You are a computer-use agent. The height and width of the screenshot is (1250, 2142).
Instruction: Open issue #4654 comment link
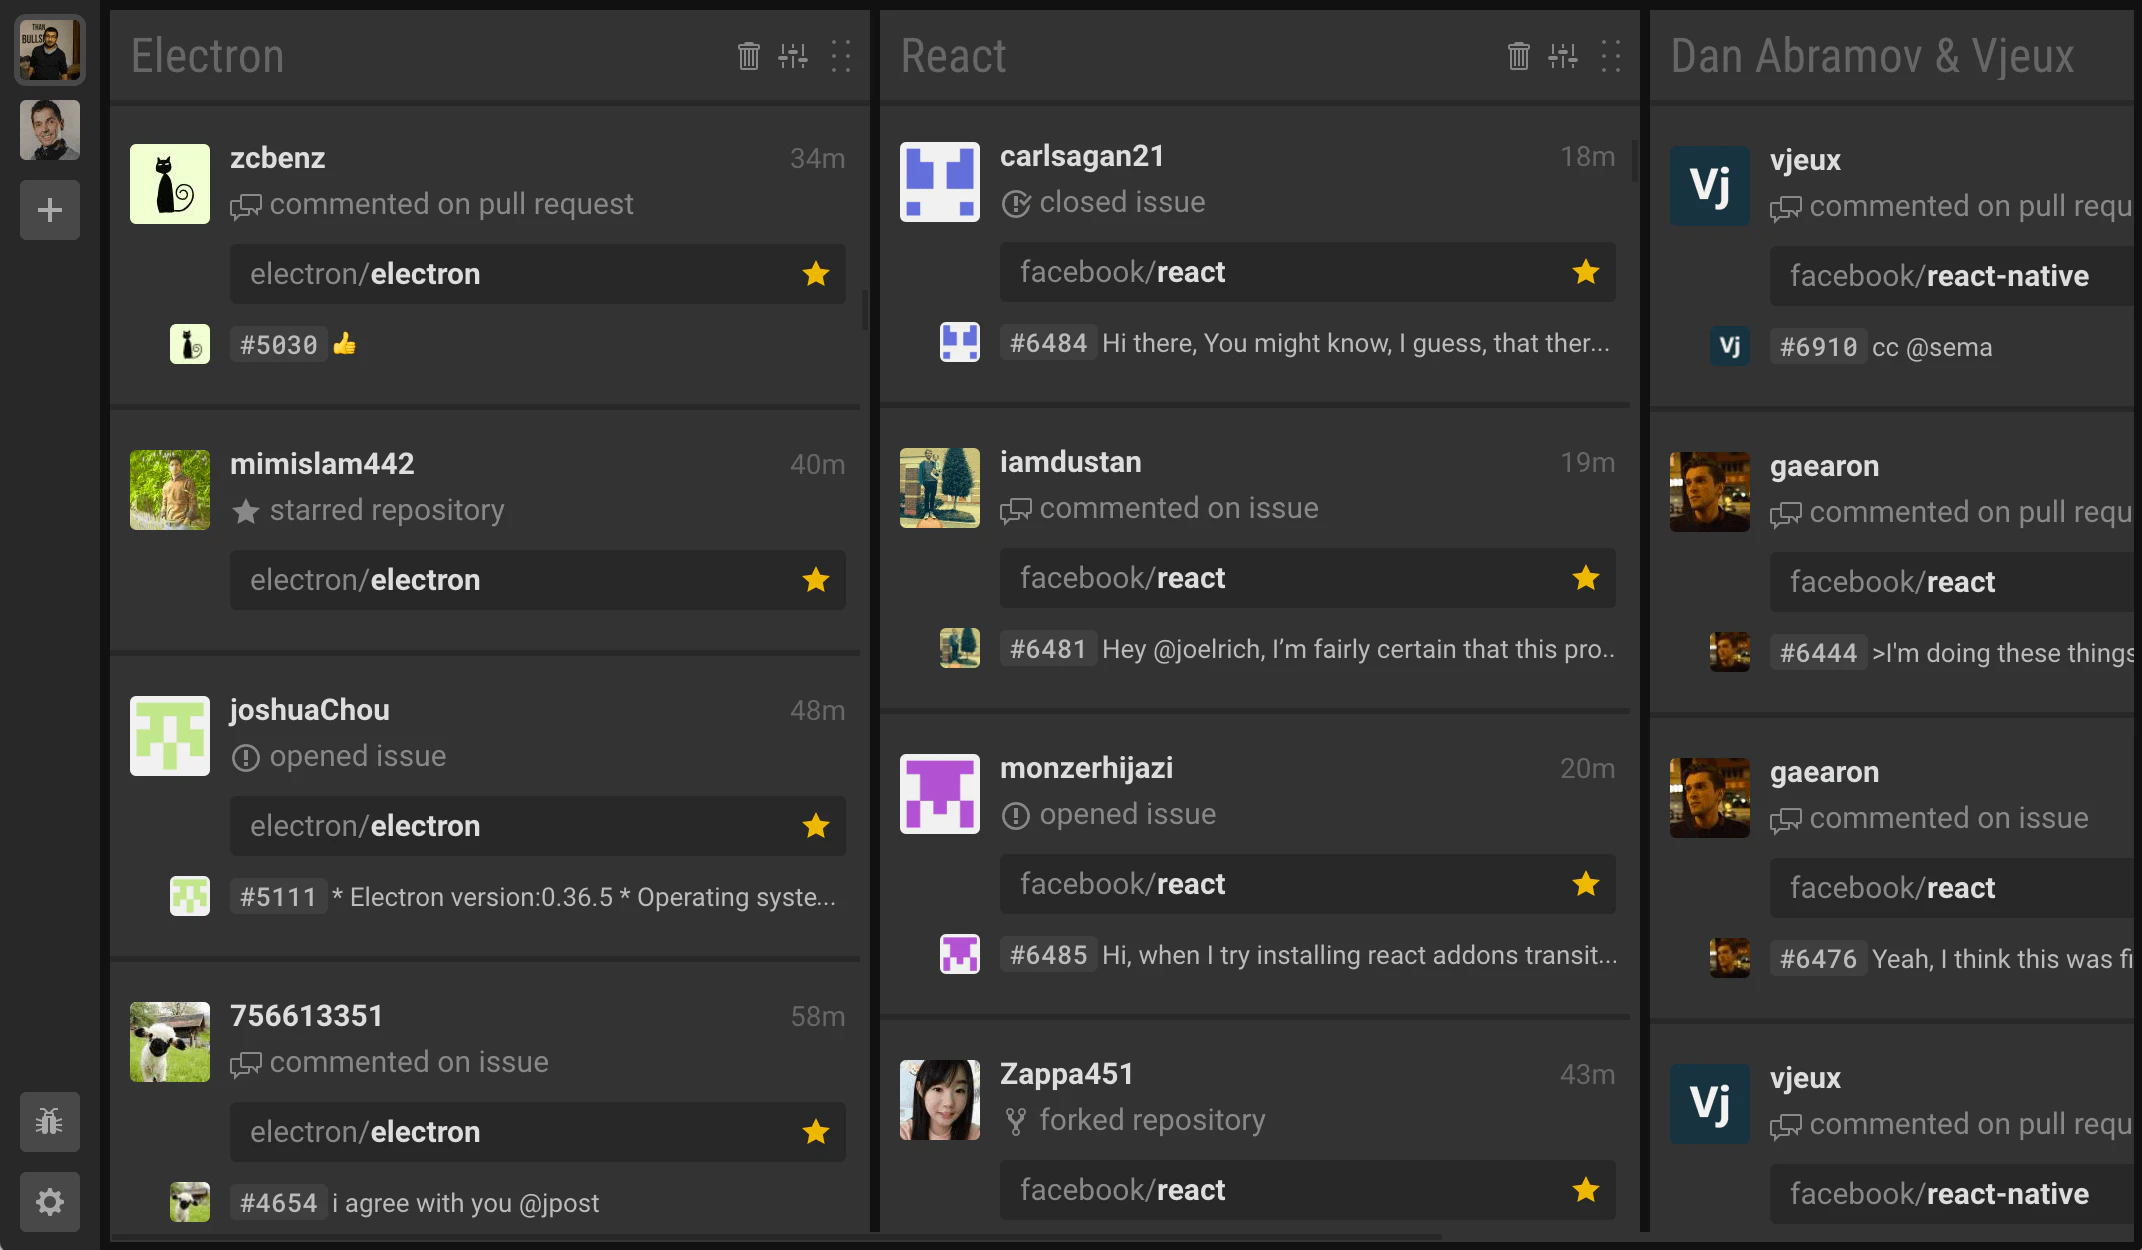(x=278, y=1203)
